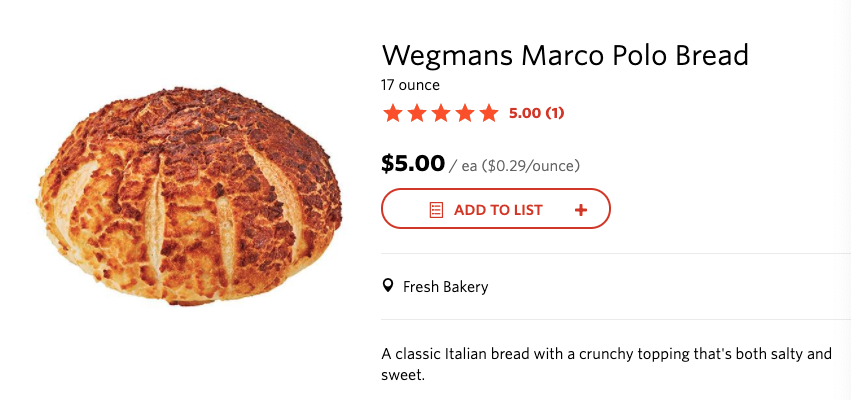This screenshot has height=400, width=851.
Task: Click the plus icon on Add to List
Action: [581, 210]
